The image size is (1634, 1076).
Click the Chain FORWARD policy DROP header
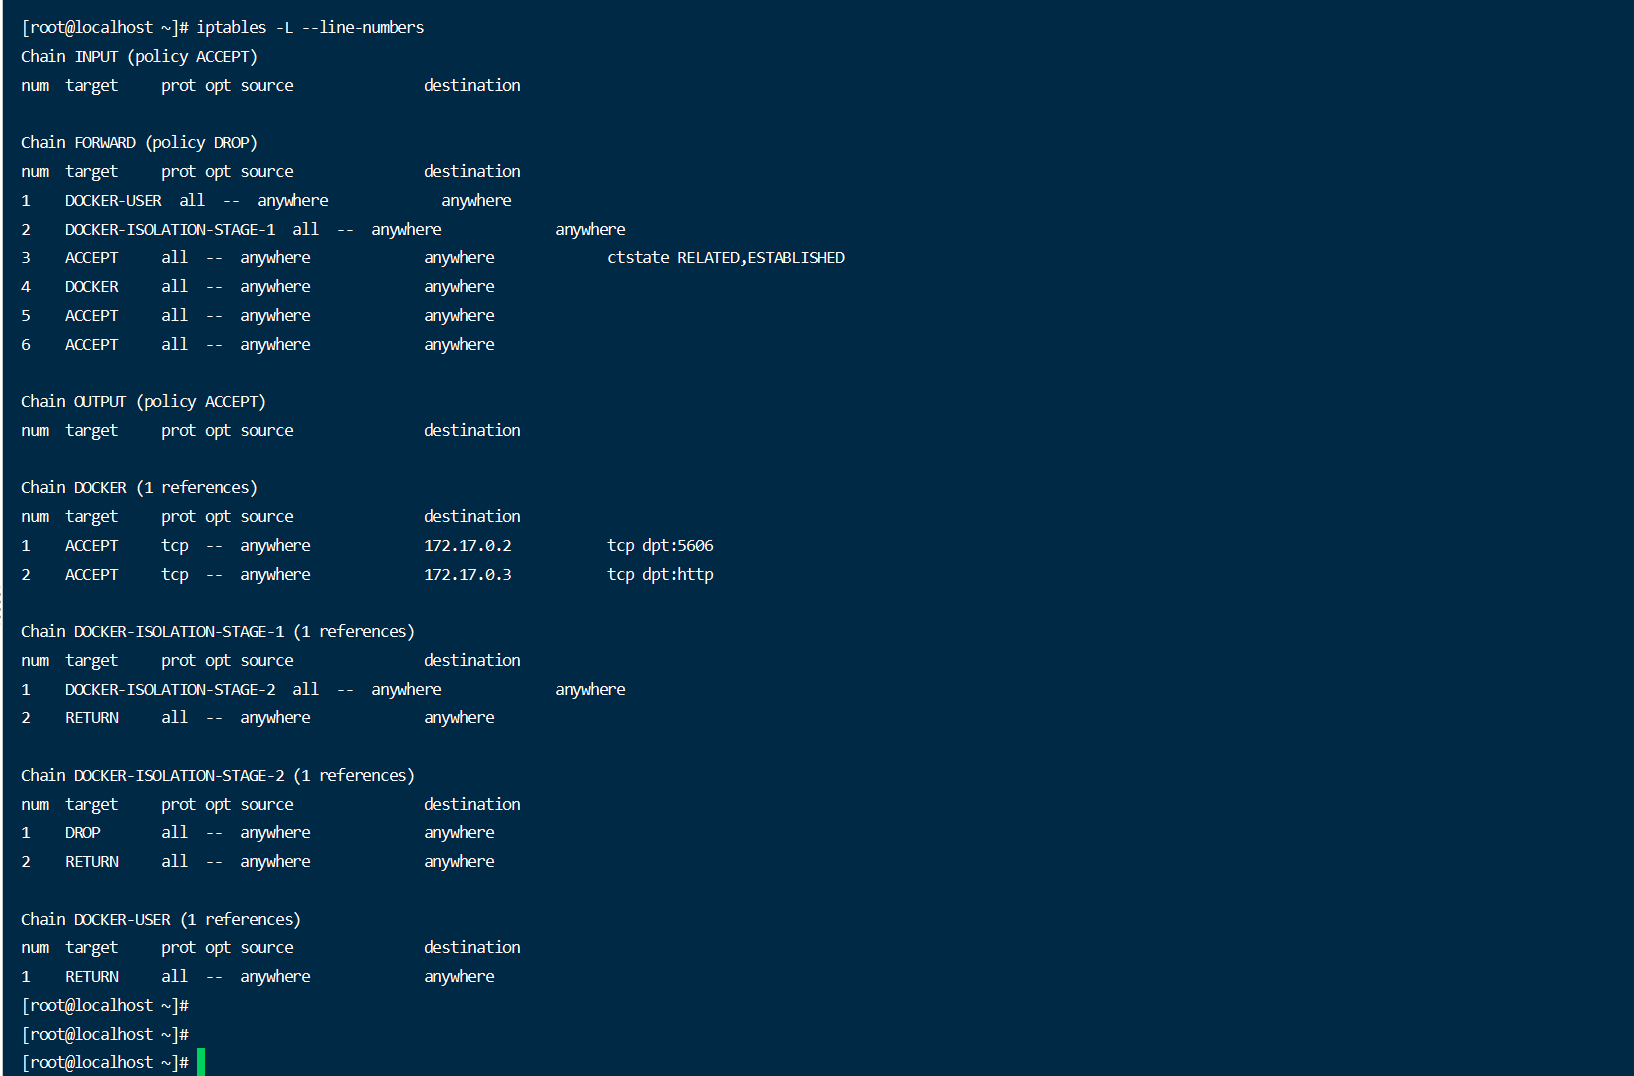tap(139, 143)
